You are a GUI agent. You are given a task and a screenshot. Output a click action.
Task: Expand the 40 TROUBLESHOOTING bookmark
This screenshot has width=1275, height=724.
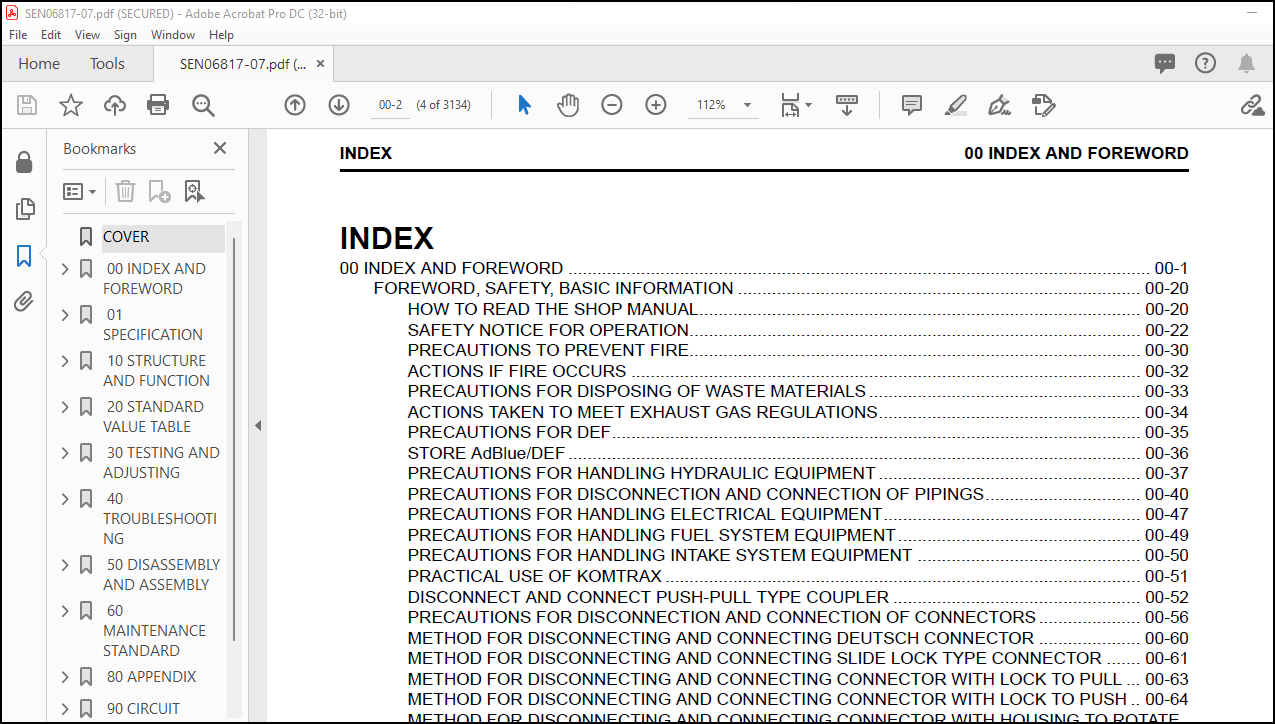tap(65, 499)
